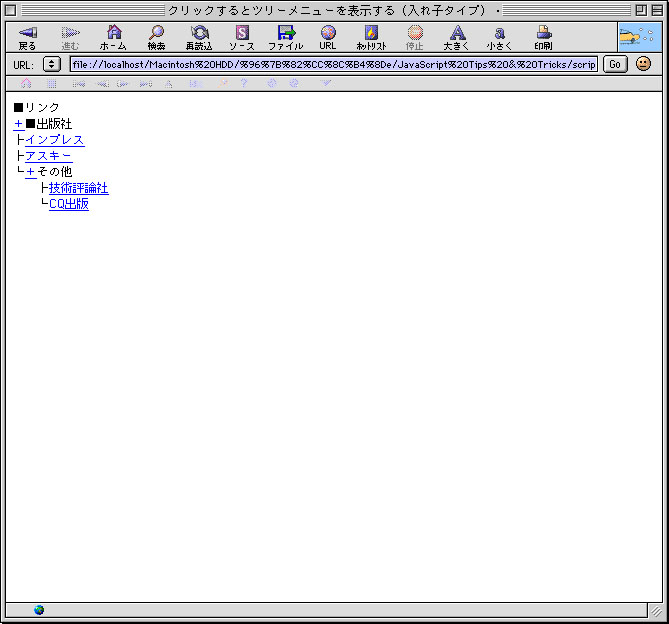
Task: Click the magnifier search icon in link toolbar
Action: pos(222,84)
